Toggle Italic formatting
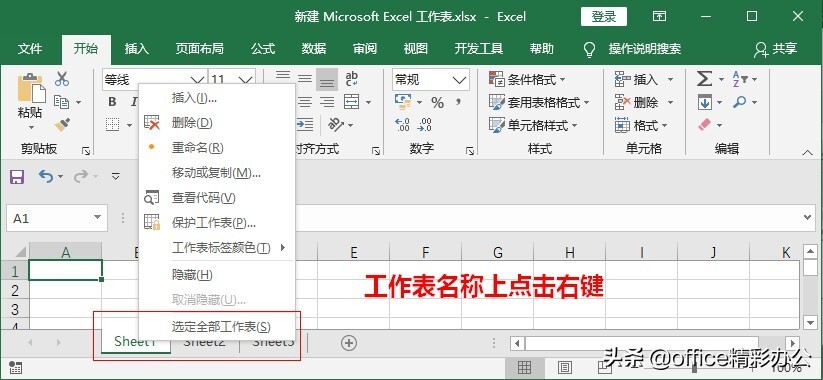823x380 pixels. tap(133, 102)
